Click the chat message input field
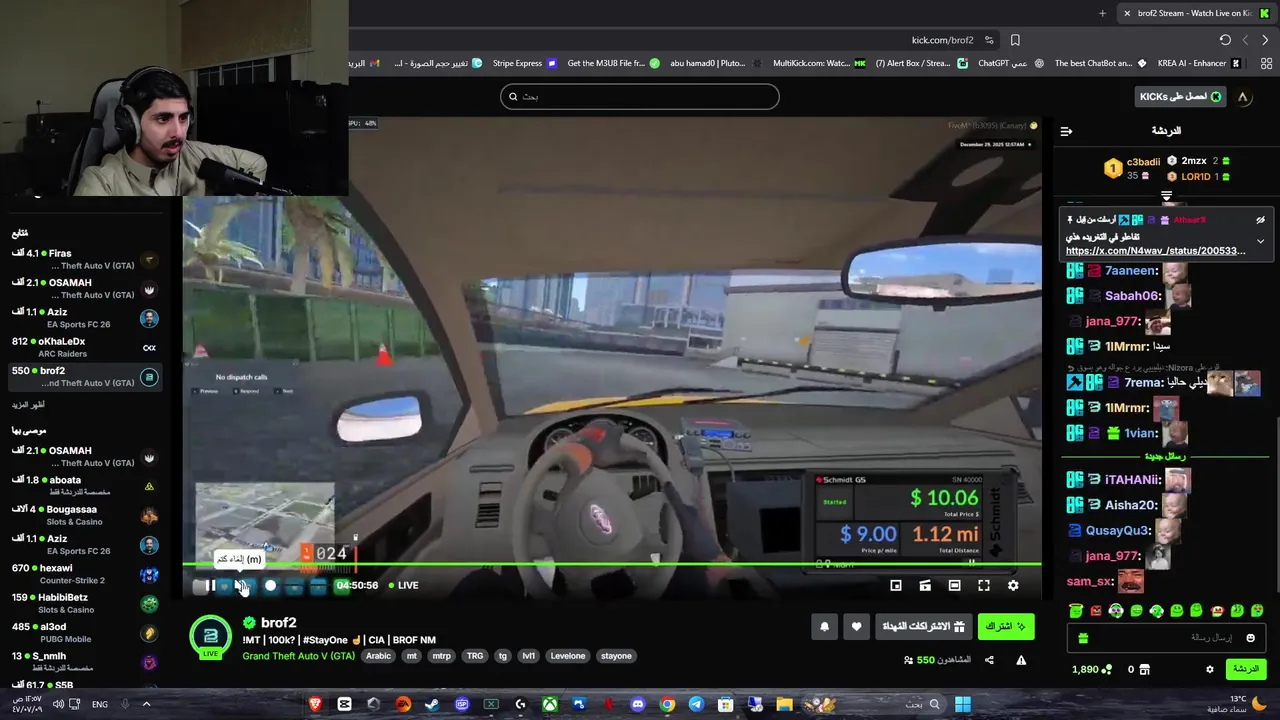Viewport: 1280px width, 720px height. tap(1166, 638)
